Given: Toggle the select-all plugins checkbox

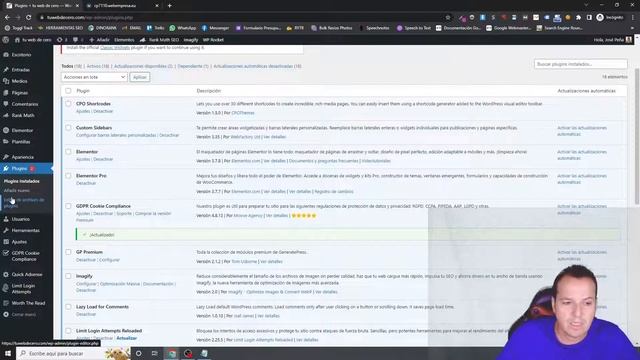Looking at the screenshot, I should [68, 91].
